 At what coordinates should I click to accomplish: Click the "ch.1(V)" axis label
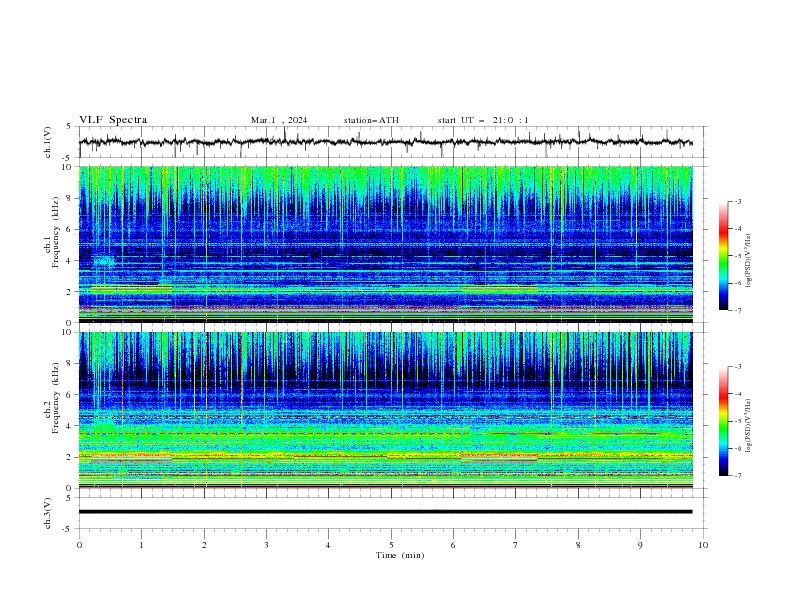[48, 142]
